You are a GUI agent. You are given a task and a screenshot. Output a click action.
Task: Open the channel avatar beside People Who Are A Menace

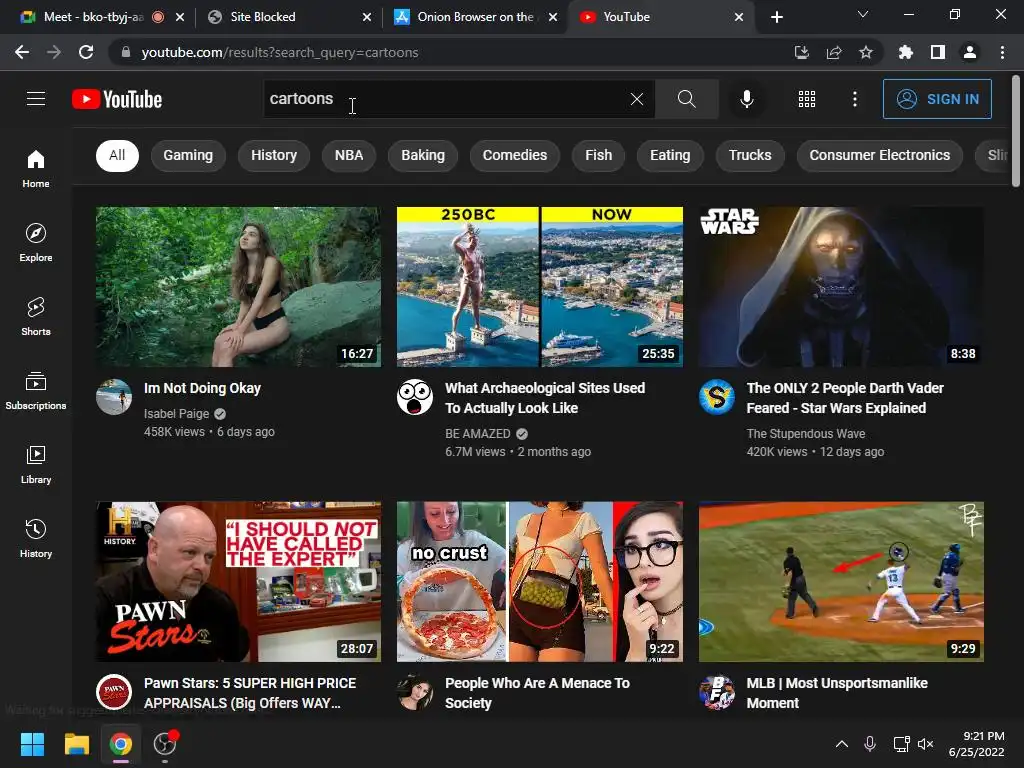point(415,692)
